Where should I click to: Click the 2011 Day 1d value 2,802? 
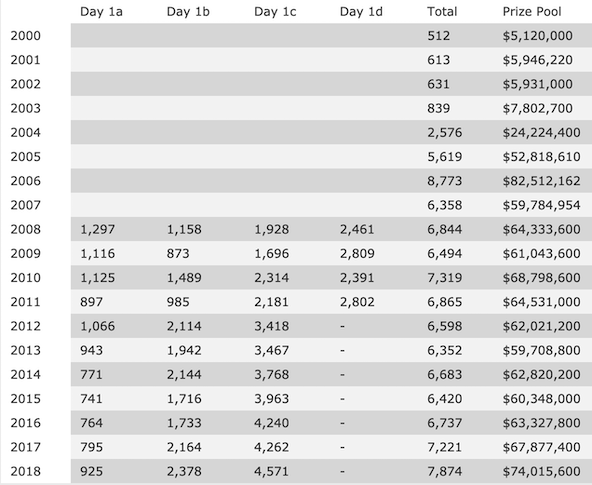[357, 302]
